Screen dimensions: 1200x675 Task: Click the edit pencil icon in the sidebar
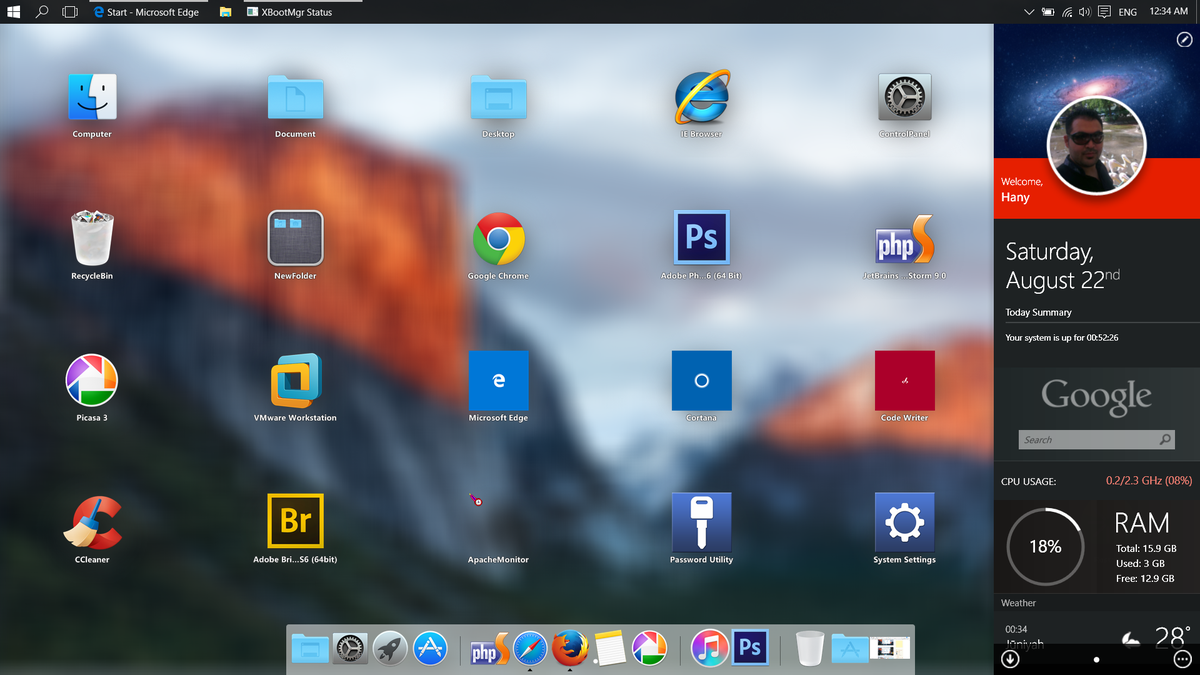pos(1183,39)
